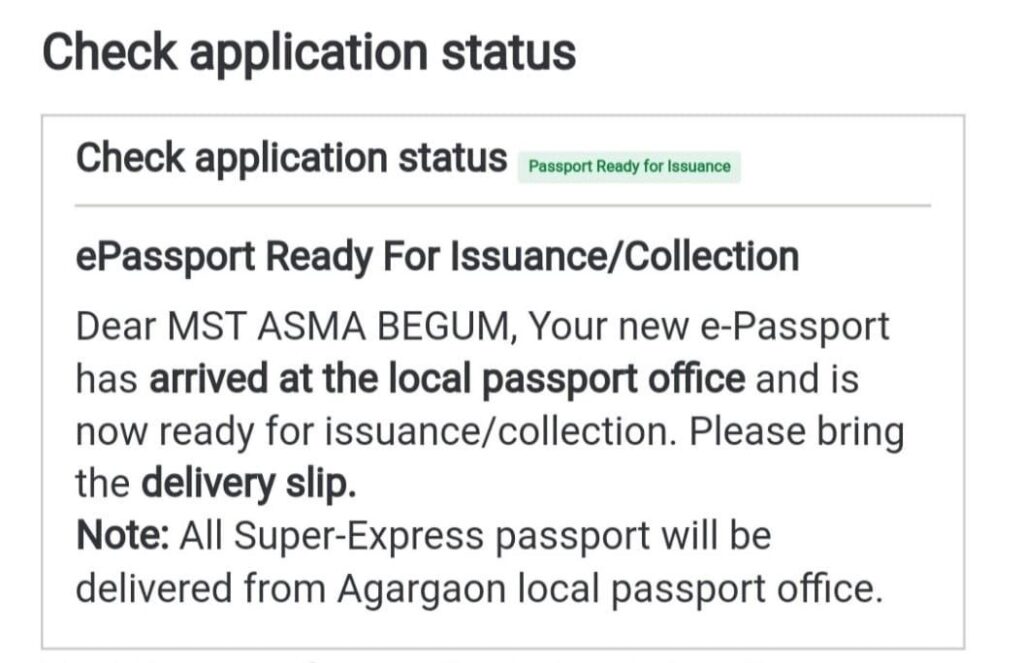This screenshot has height=663, width=1024.
Task: Click the horizontal divider under the card heading
Action: (x=502, y=206)
